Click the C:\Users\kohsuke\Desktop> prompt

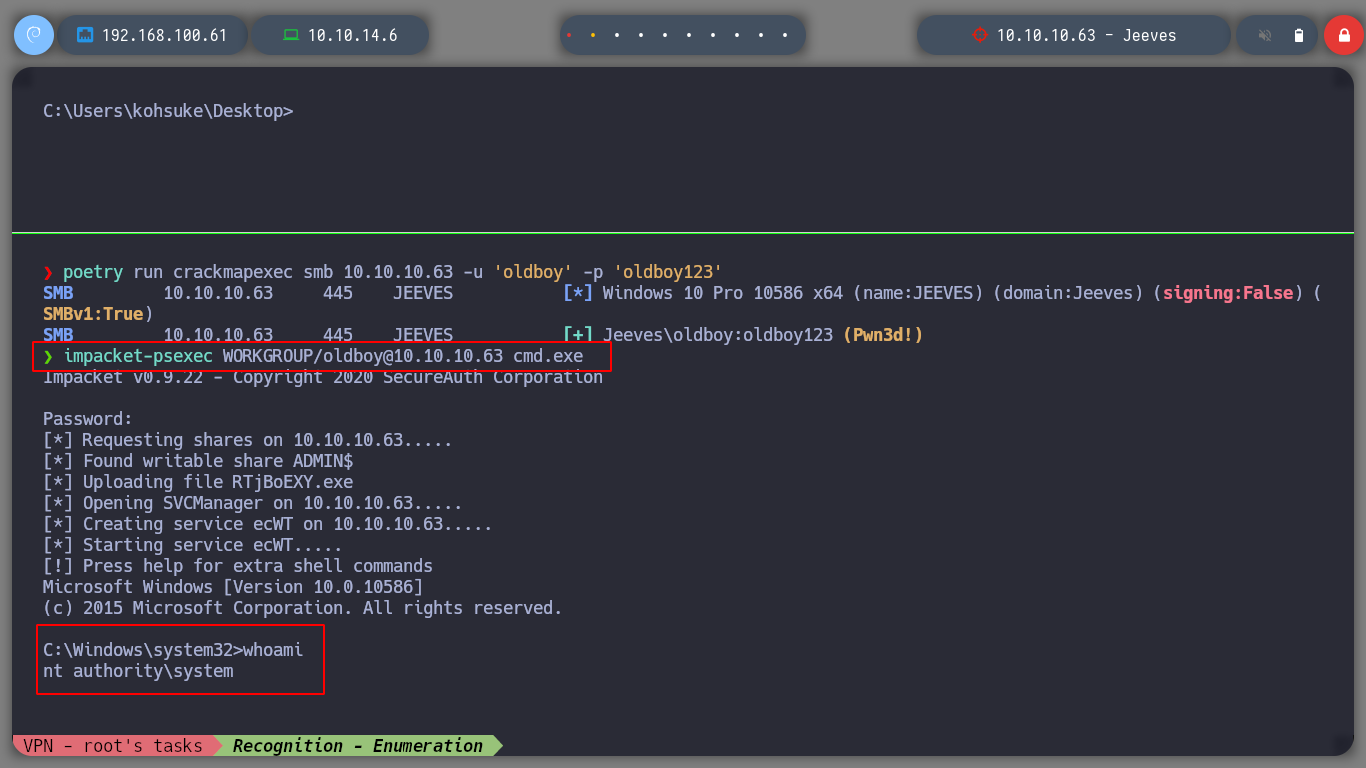[x=168, y=111]
